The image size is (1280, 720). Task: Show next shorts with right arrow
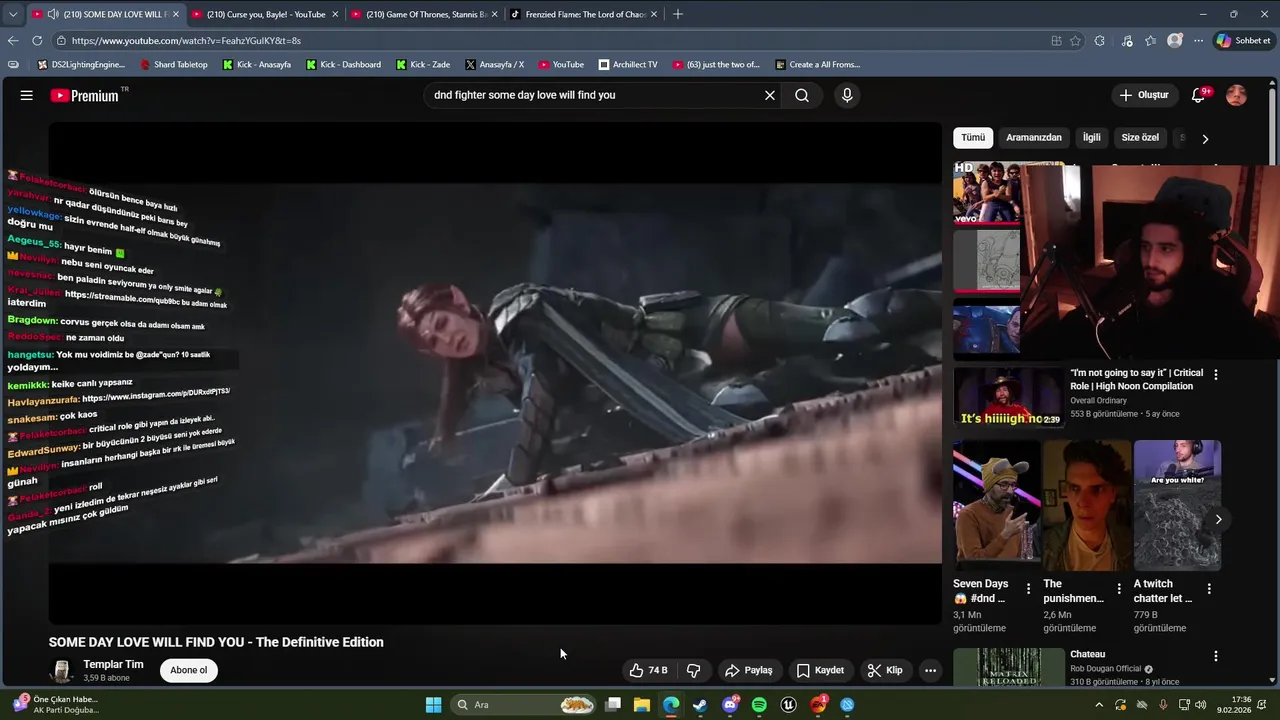click(1218, 519)
